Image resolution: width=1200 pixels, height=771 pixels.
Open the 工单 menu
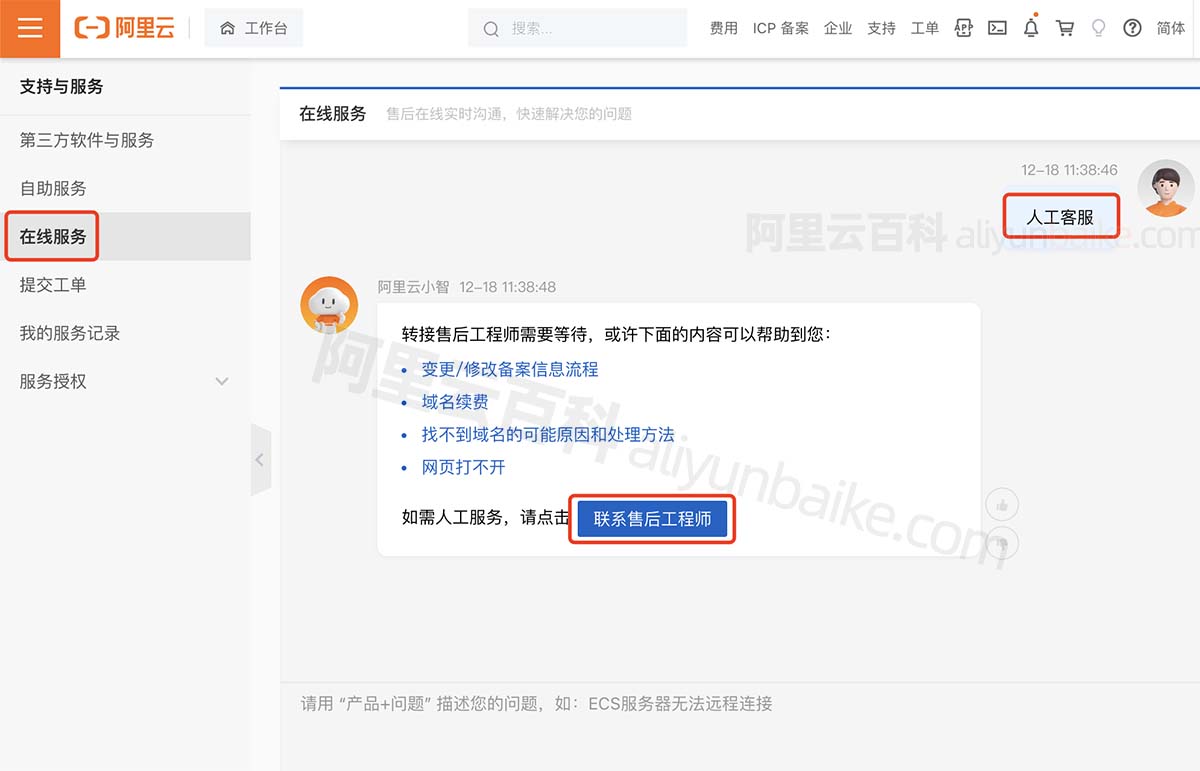[925, 28]
